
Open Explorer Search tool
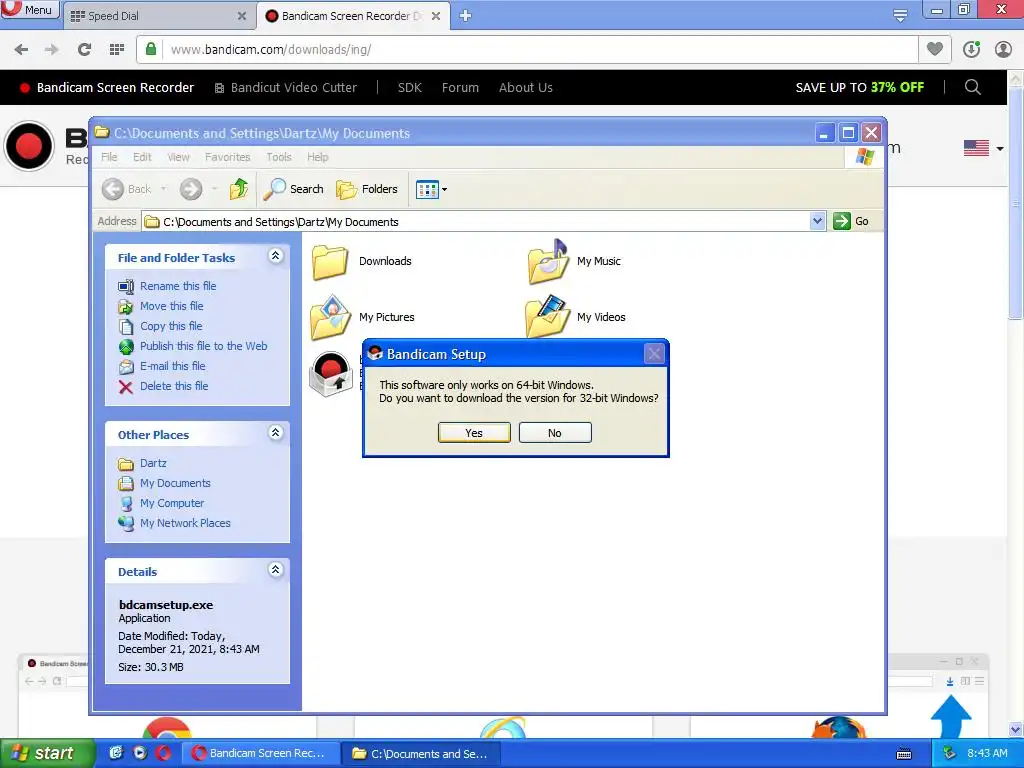[293, 189]
